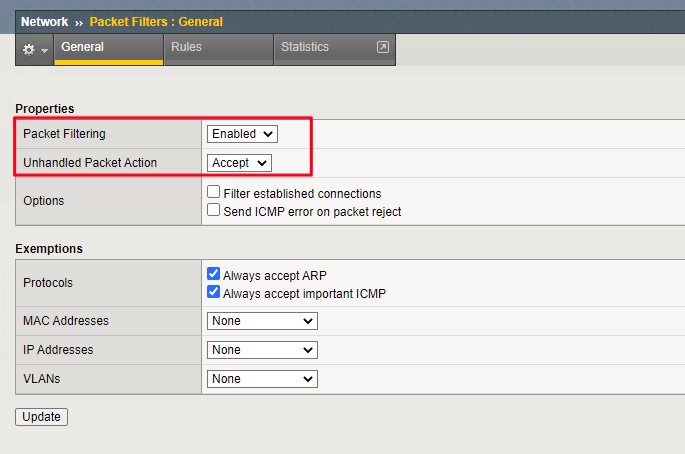The width and height of the screenshot is (685, 454).
Task: Enable Filter established connections checkbox
Action: pos(214,192)
